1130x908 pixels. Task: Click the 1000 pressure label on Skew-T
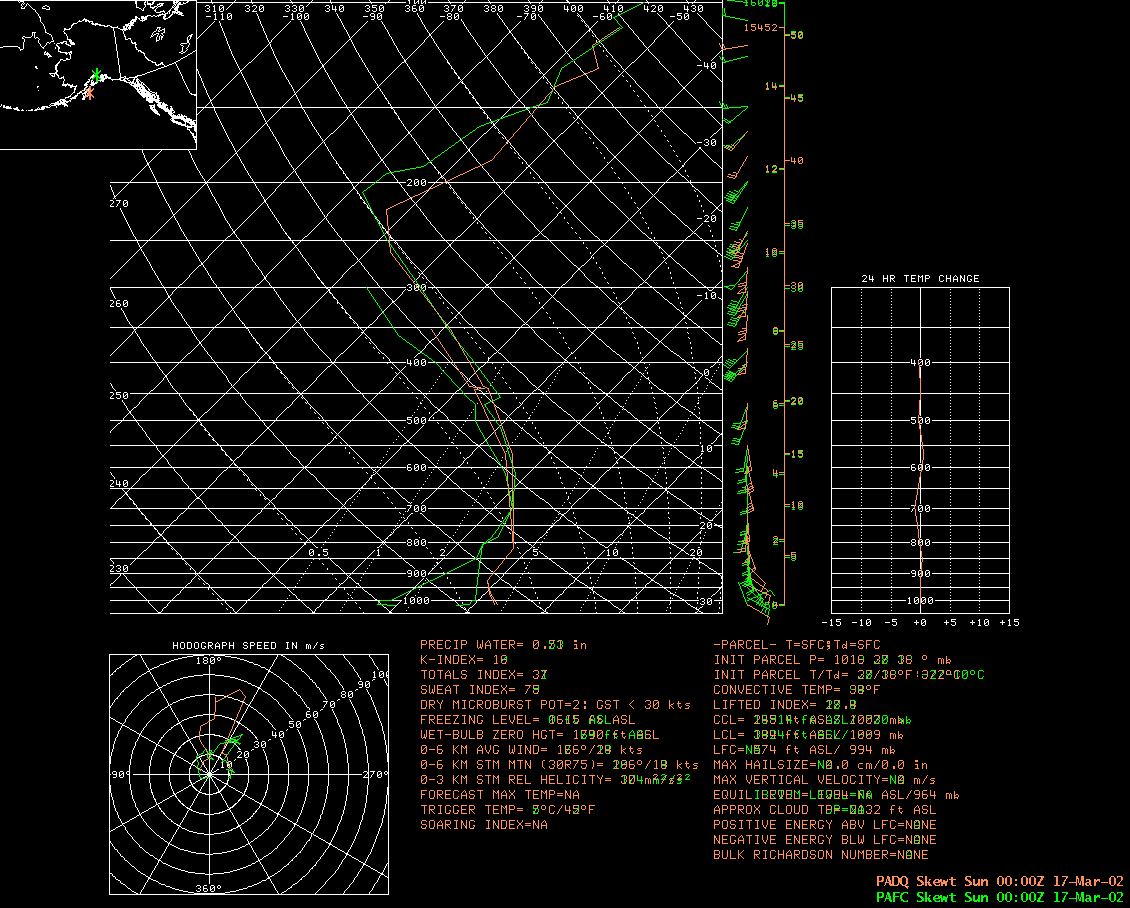416,600
